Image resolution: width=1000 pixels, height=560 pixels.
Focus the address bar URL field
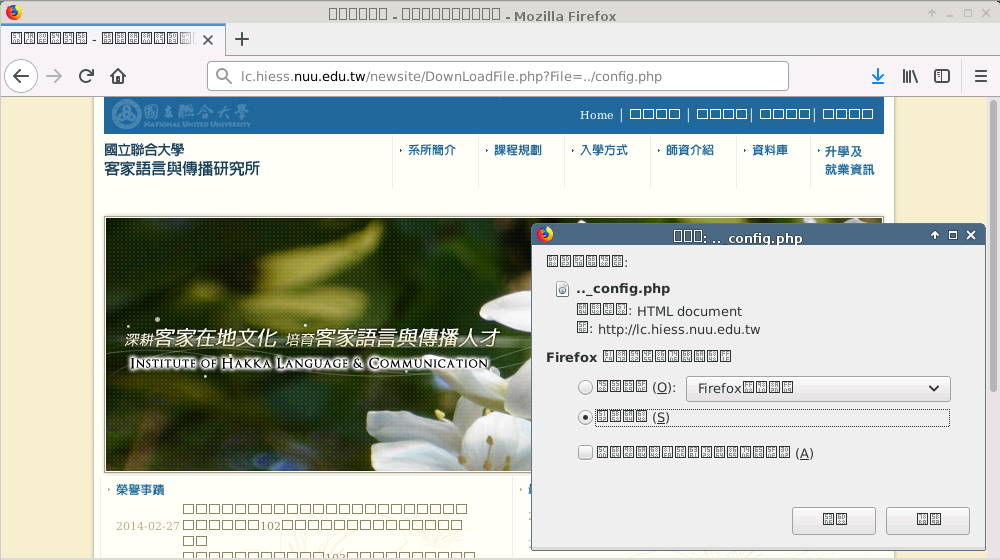pos(497,77)
